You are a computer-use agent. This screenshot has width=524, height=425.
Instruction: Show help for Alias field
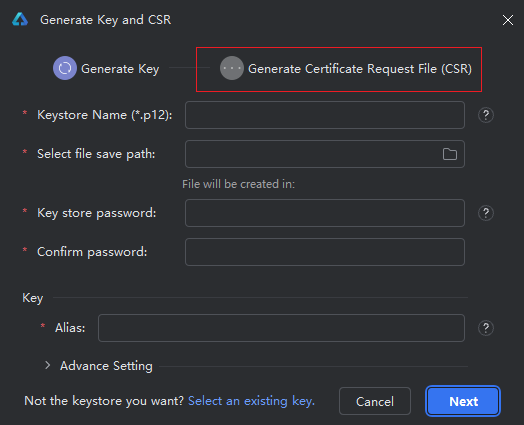(x=486, y=328)
